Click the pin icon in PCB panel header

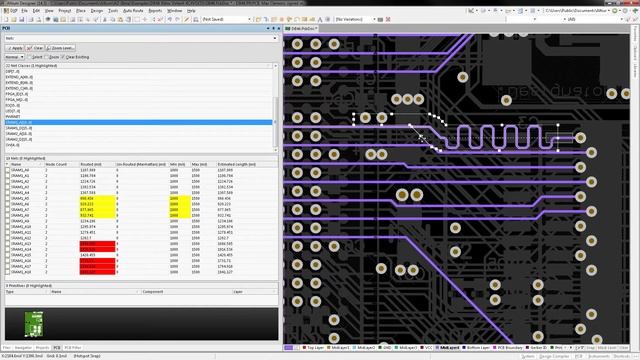273,28
